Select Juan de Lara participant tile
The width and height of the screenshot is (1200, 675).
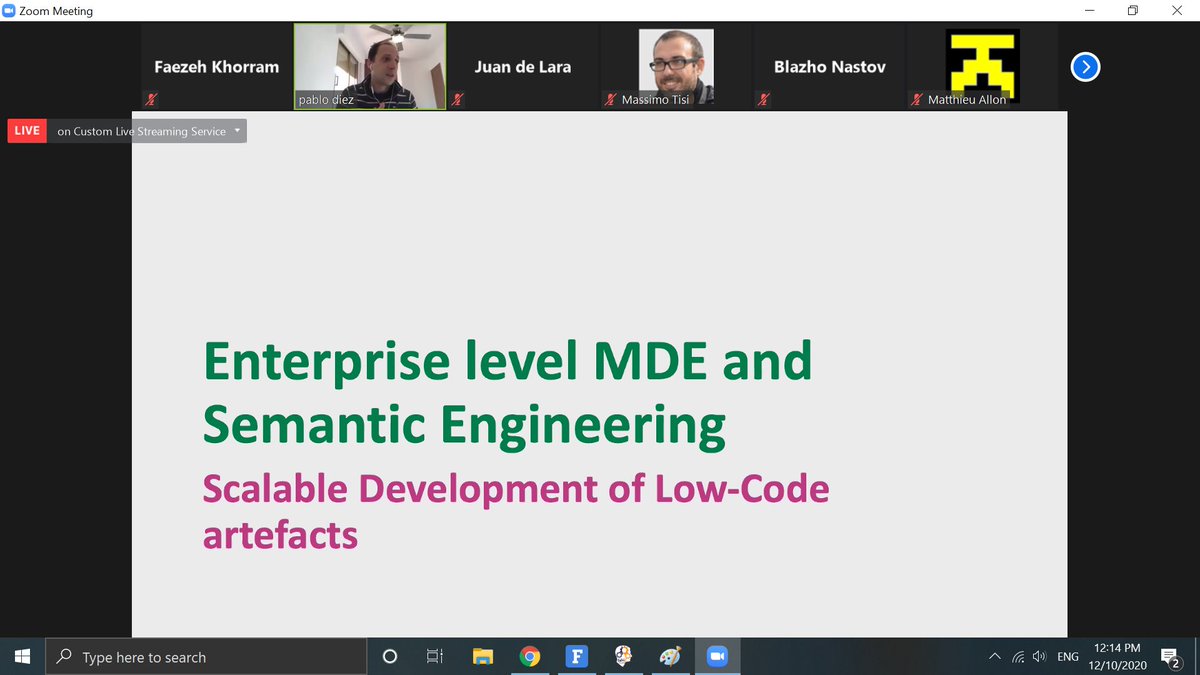tap(523, 66)
